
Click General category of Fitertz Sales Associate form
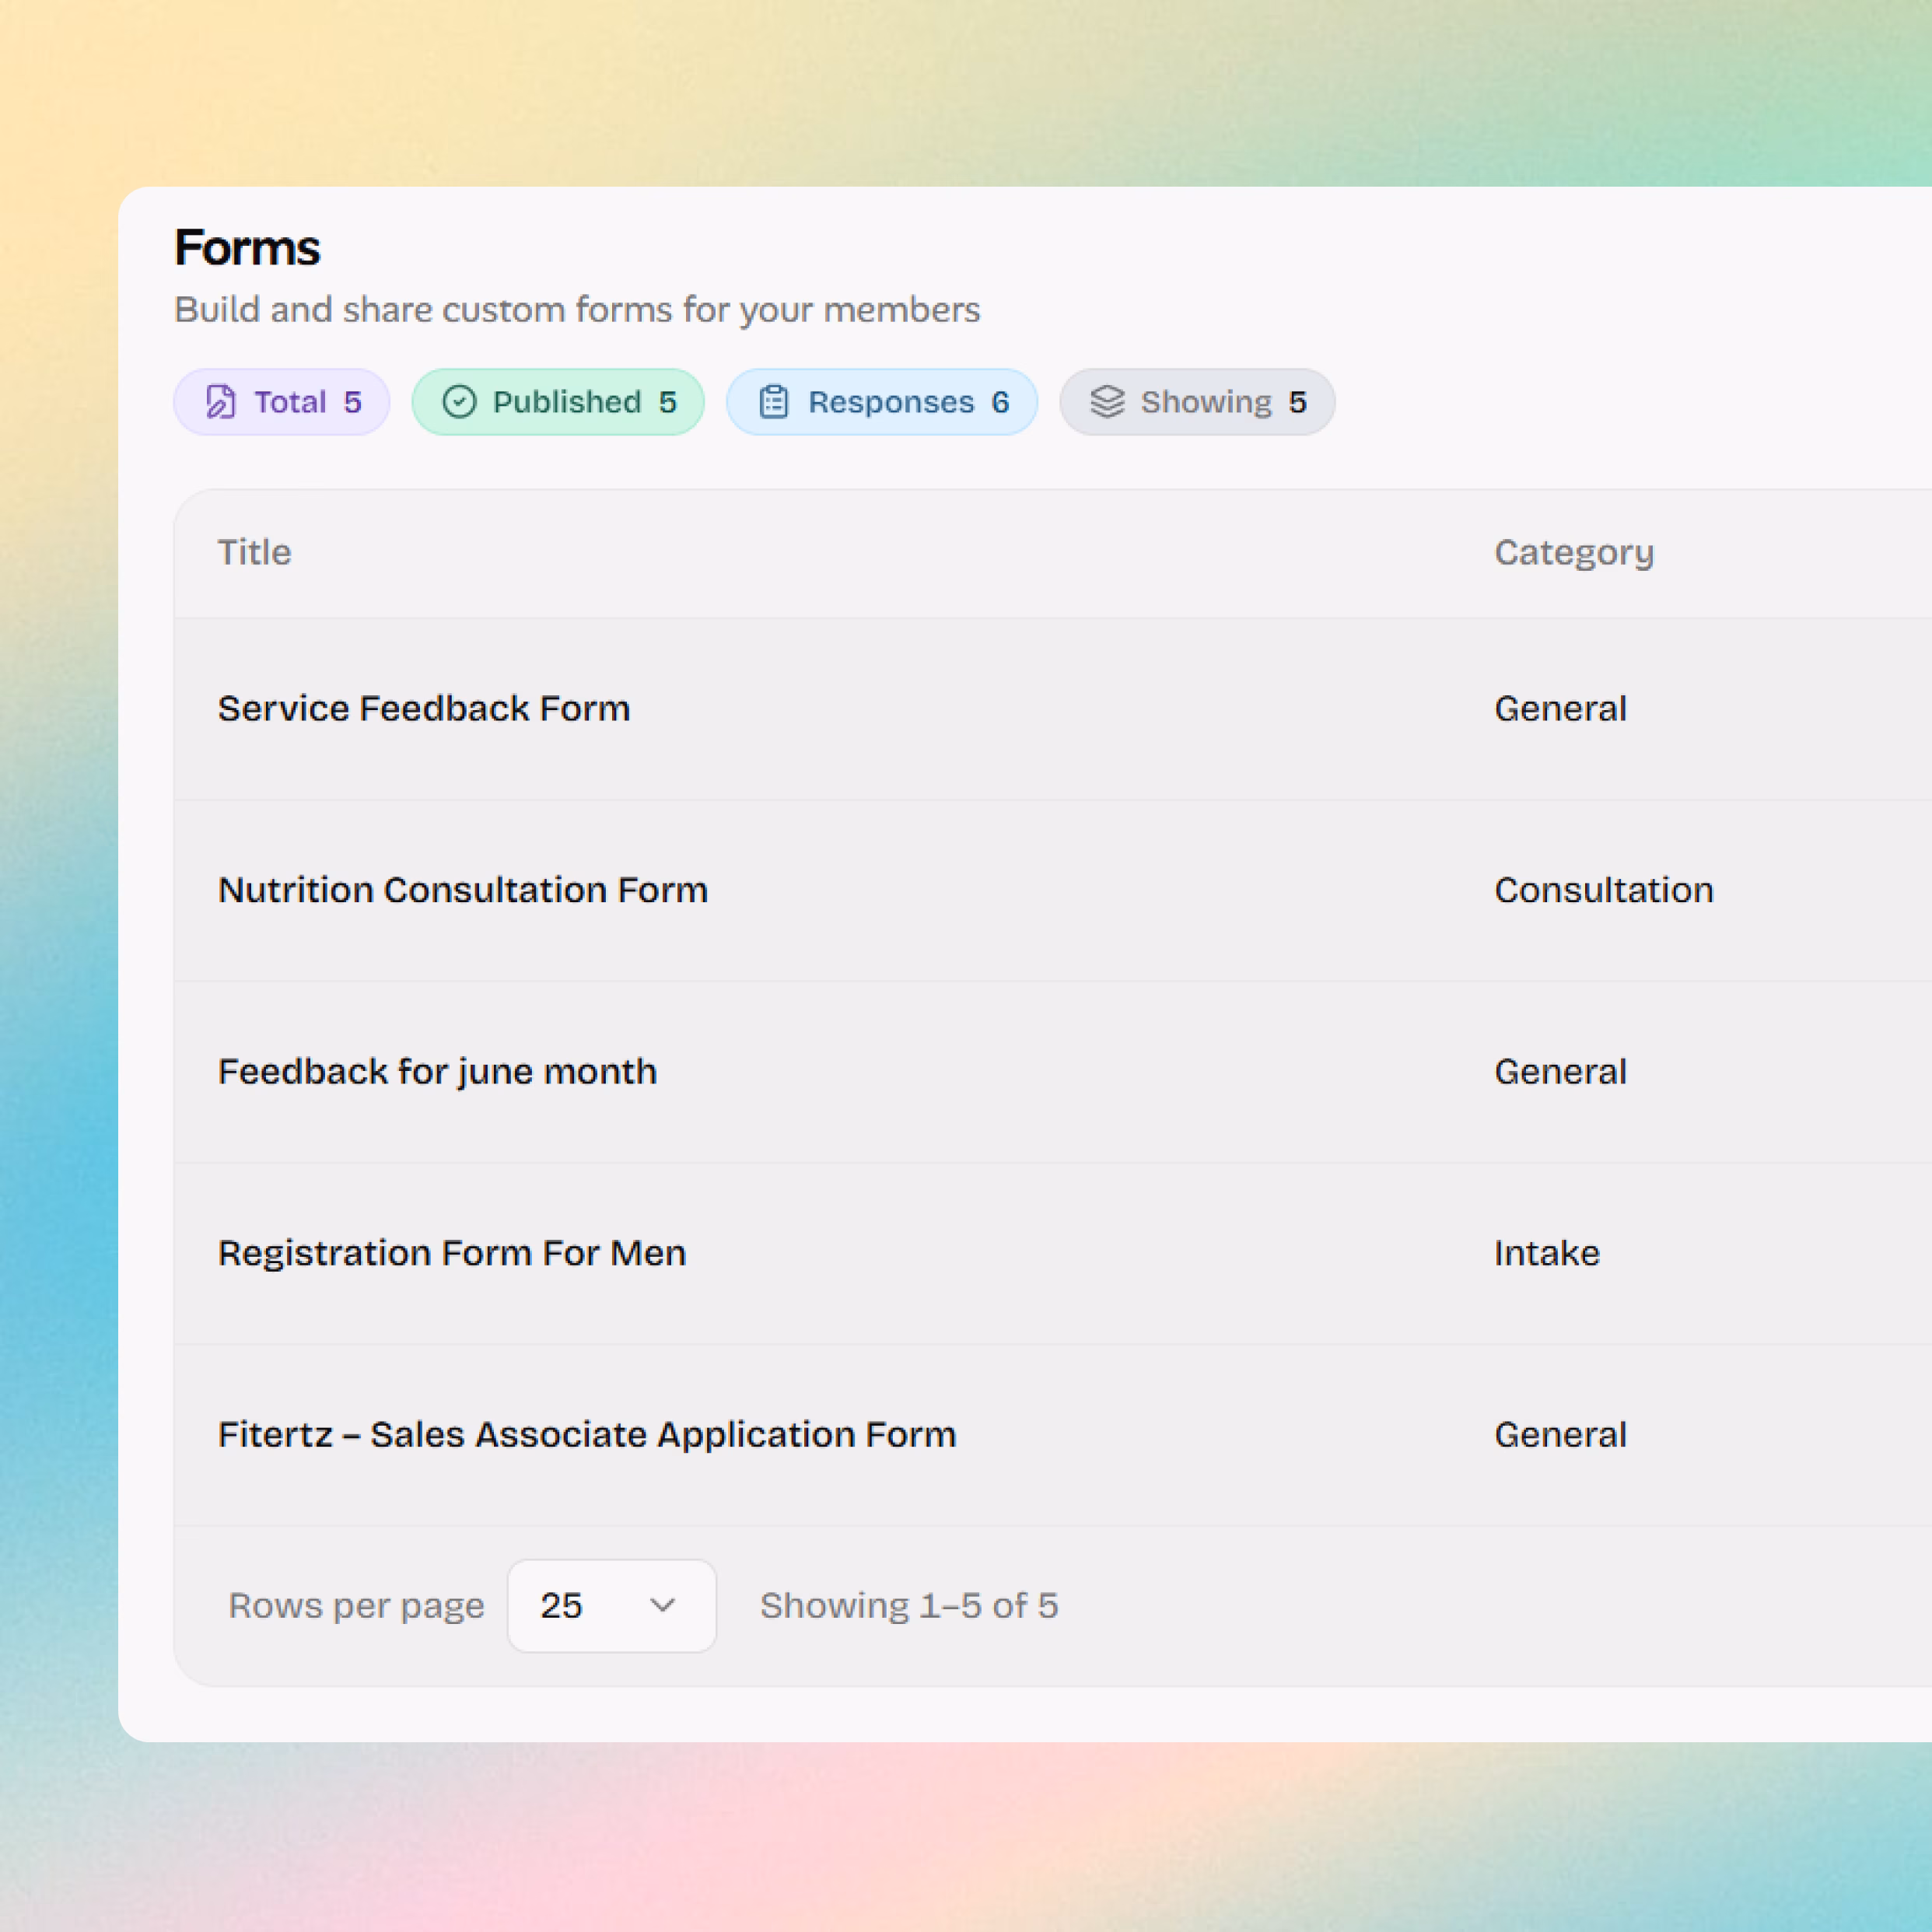coord(1560,1434)
